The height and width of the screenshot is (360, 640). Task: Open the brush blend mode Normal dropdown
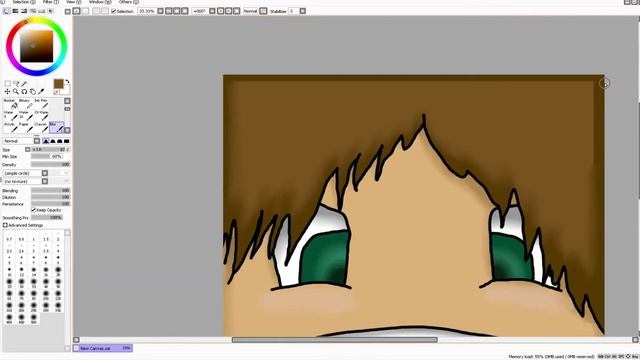(x=22, y=141)
